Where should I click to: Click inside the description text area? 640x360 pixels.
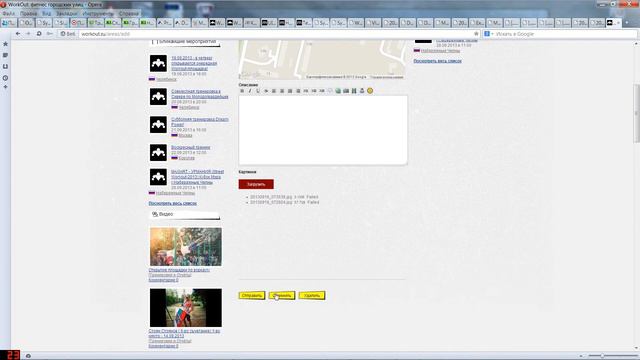[323, 130]
